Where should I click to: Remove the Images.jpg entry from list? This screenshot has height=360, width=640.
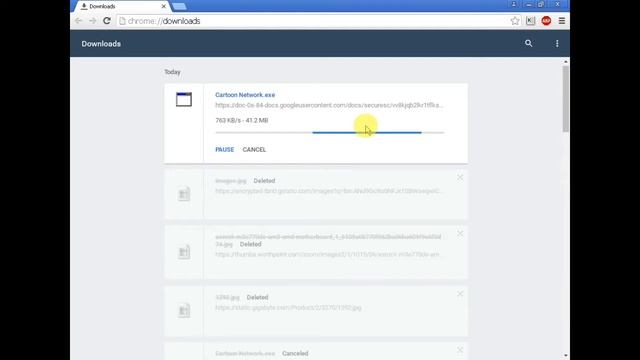coord(460,178)
